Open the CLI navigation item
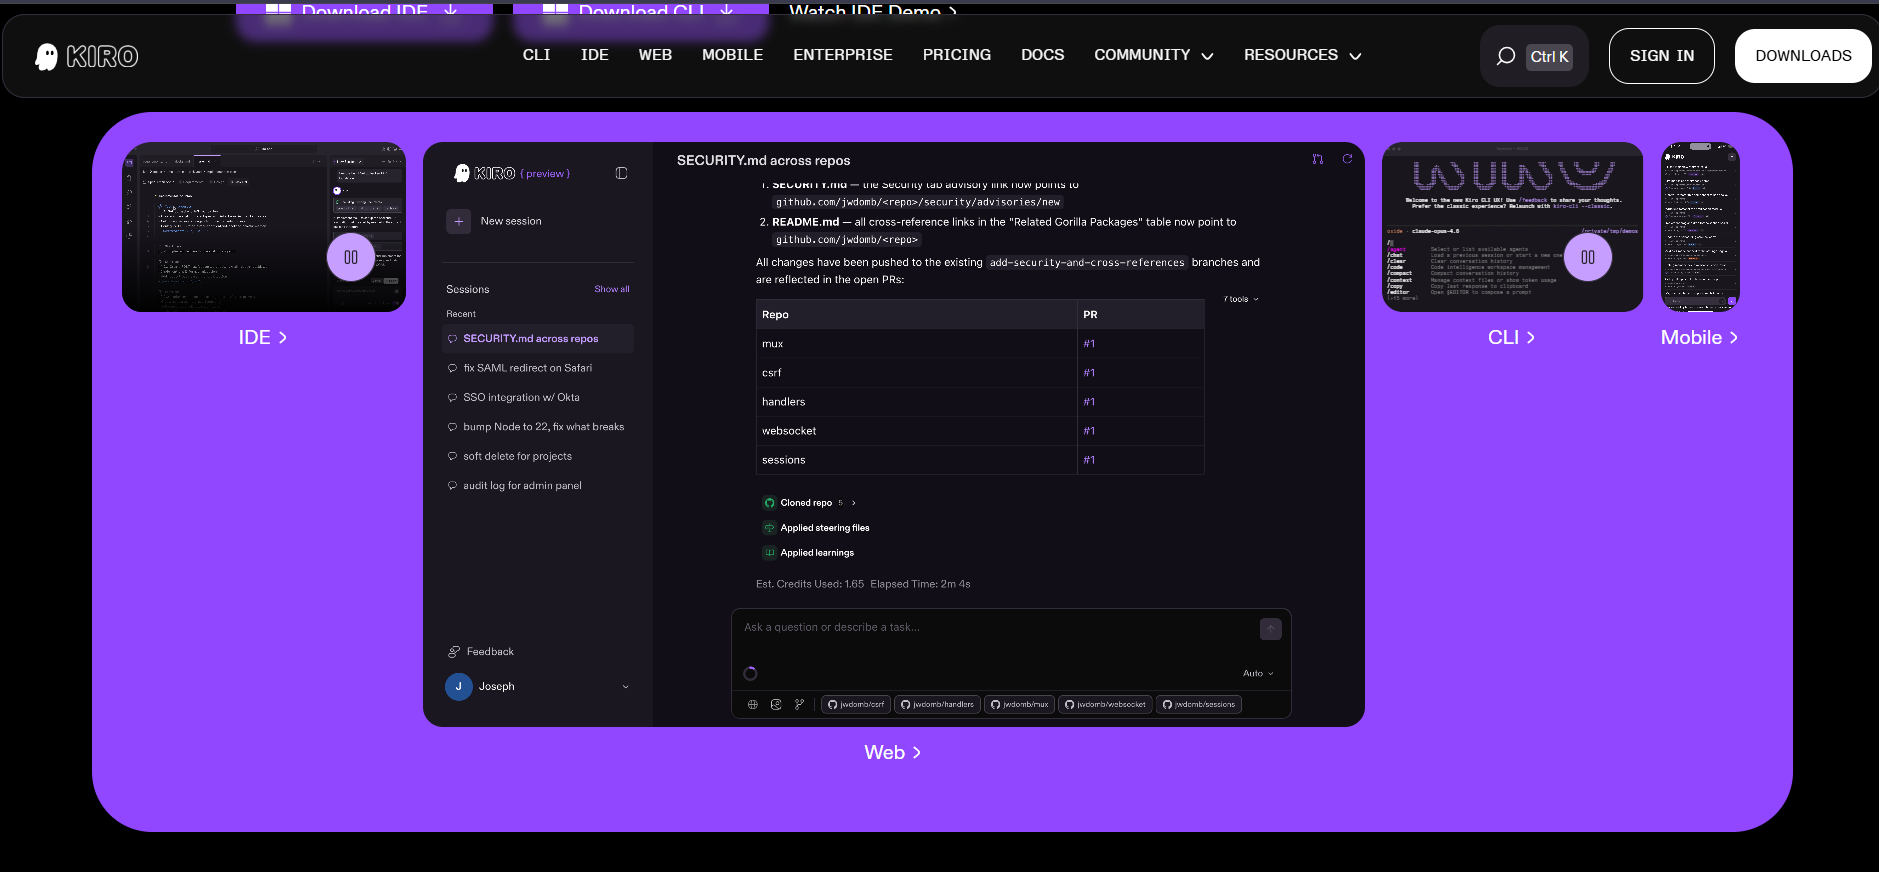 536,55
